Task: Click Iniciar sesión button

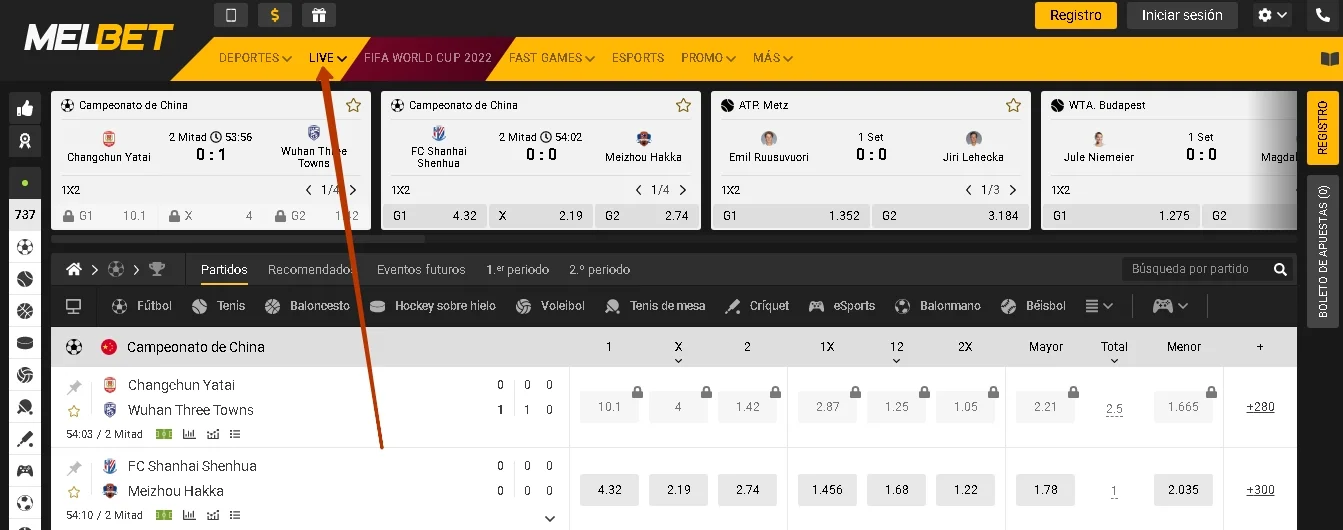Action: pyautogui.click(x=1182, y=15)
